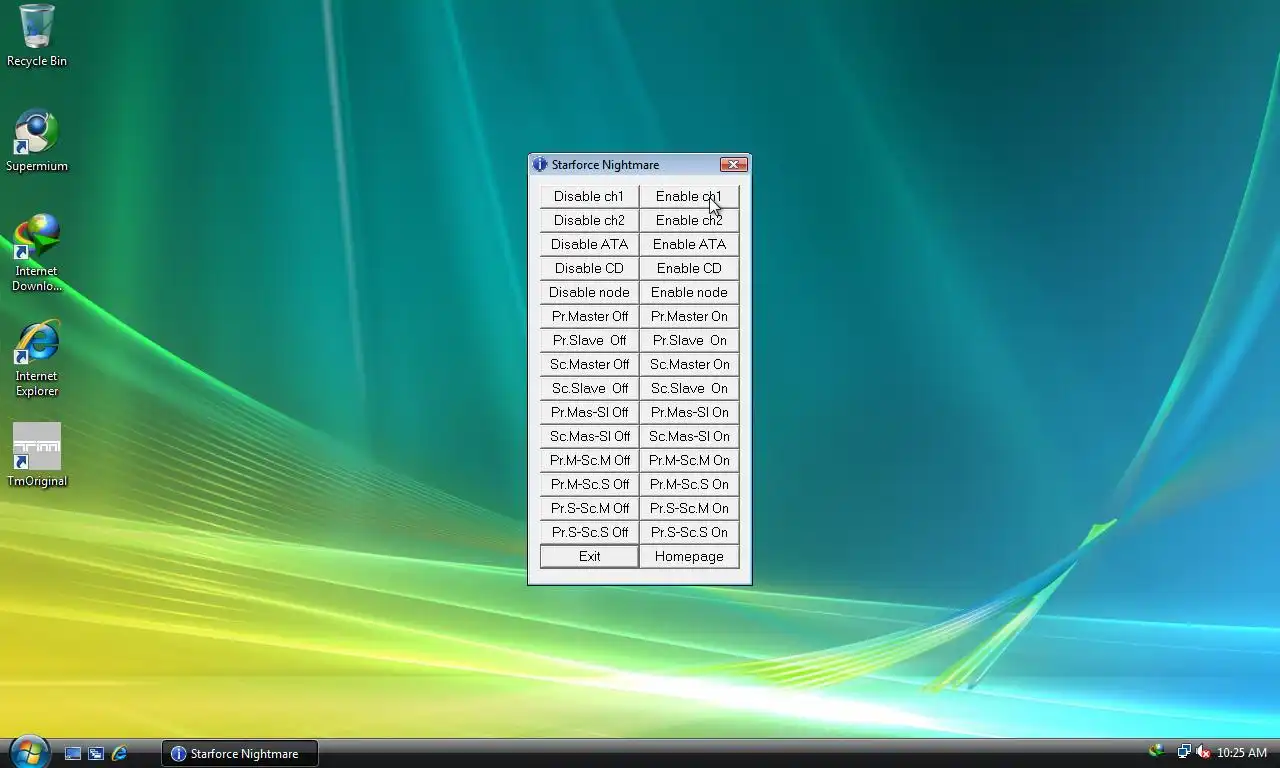The width and height of the screenshot is (1280, 768).
Task: Click the Pr.M-Sc.S On button
Action: click(x=689, y=484)
